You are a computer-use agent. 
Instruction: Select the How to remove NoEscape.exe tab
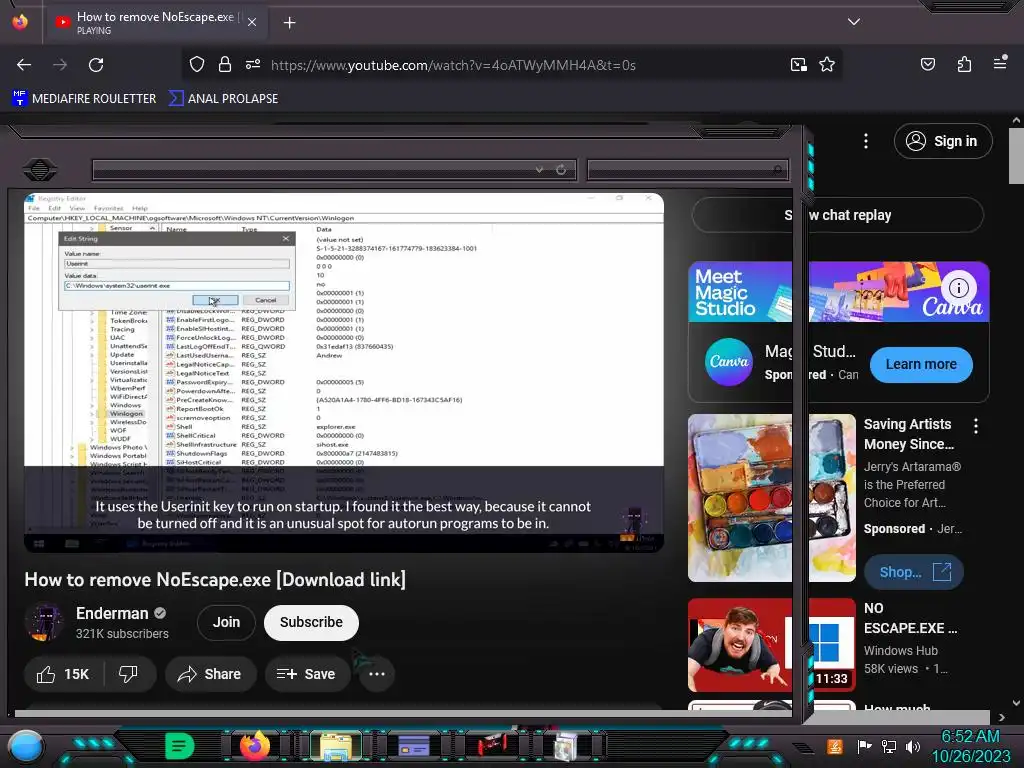tap(155, 23)
